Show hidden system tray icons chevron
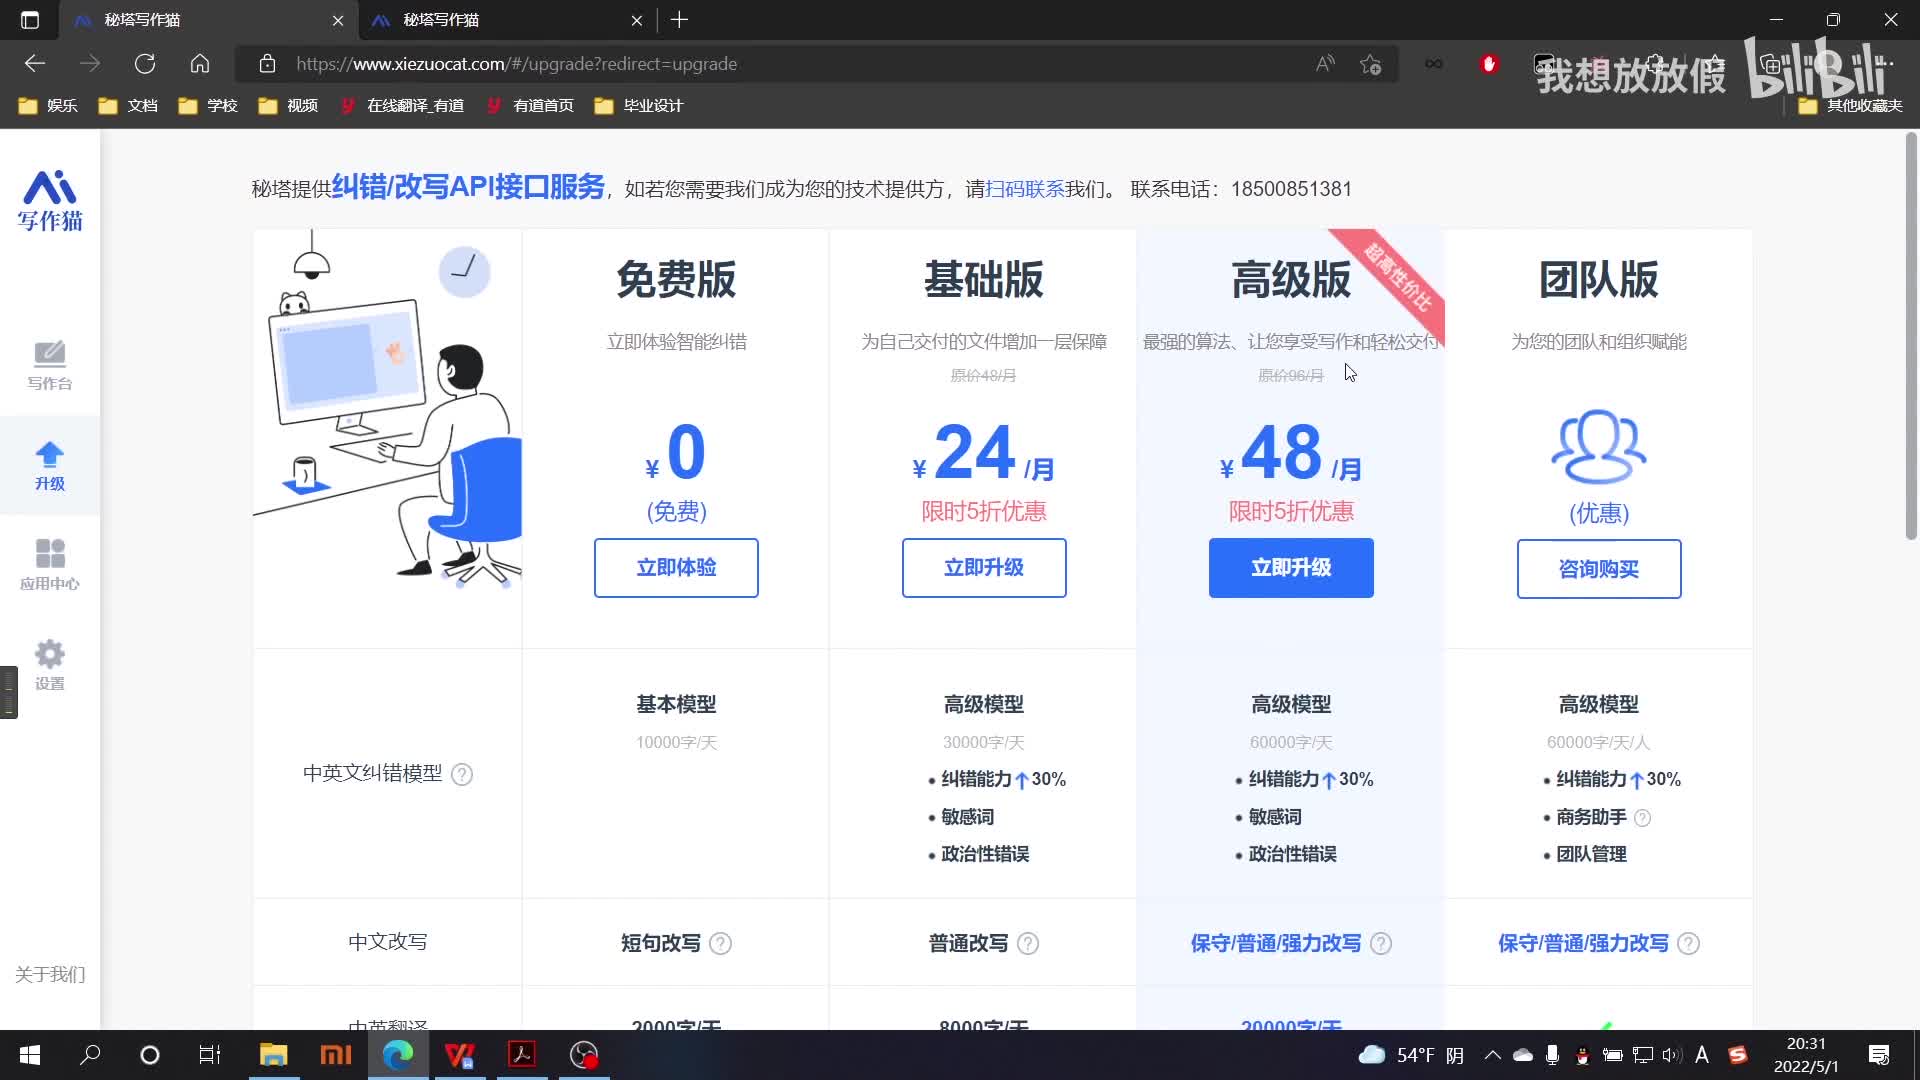The height and width of the screenshot is (1080, 1920). 1492,1055
